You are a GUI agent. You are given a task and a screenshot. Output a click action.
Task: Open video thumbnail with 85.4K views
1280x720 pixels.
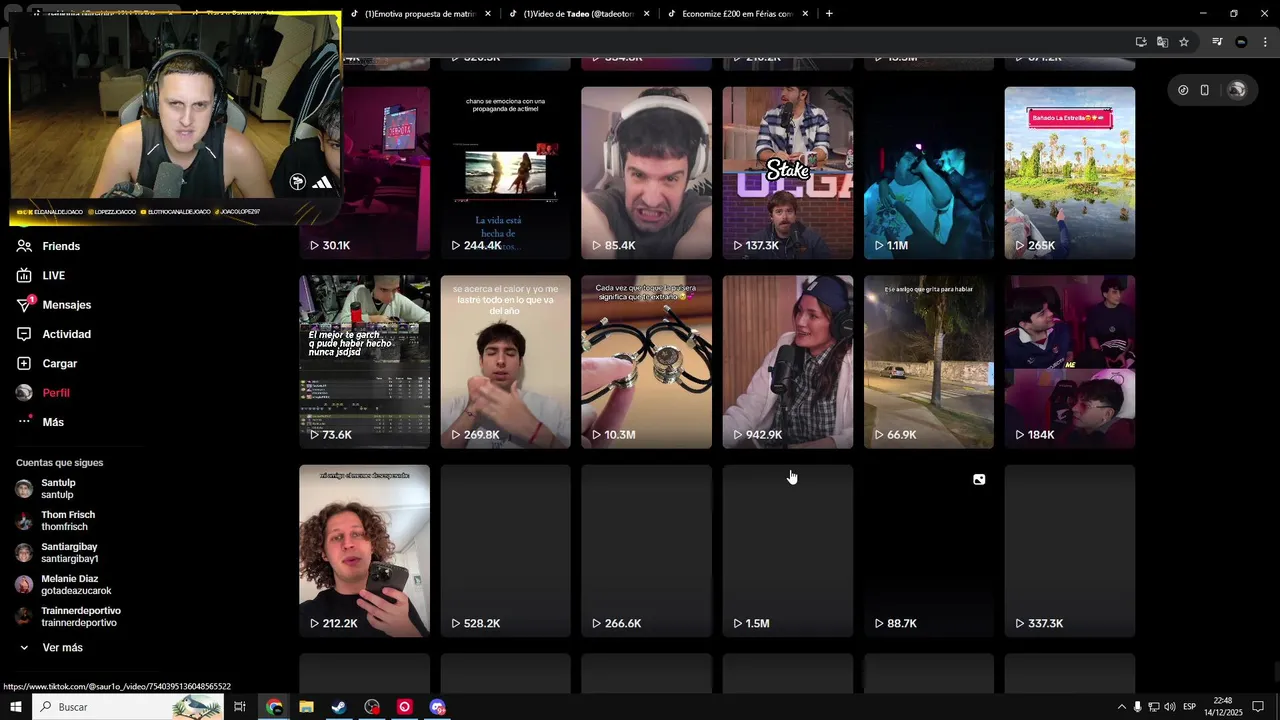646,173
